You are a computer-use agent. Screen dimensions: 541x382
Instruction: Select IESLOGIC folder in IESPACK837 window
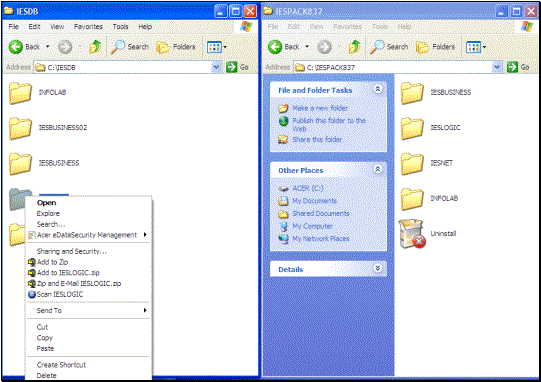[x=431, y=128]
